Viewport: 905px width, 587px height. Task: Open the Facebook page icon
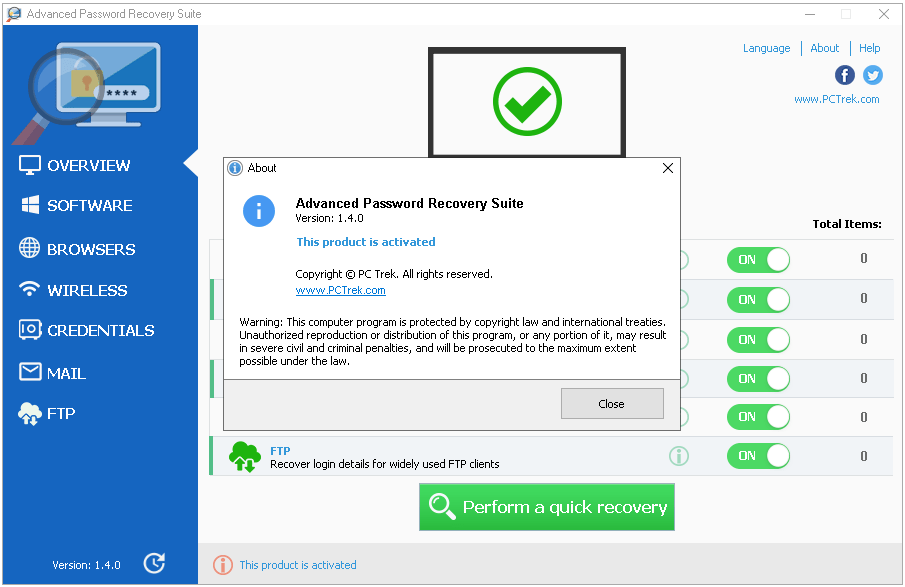click(845, 75)
